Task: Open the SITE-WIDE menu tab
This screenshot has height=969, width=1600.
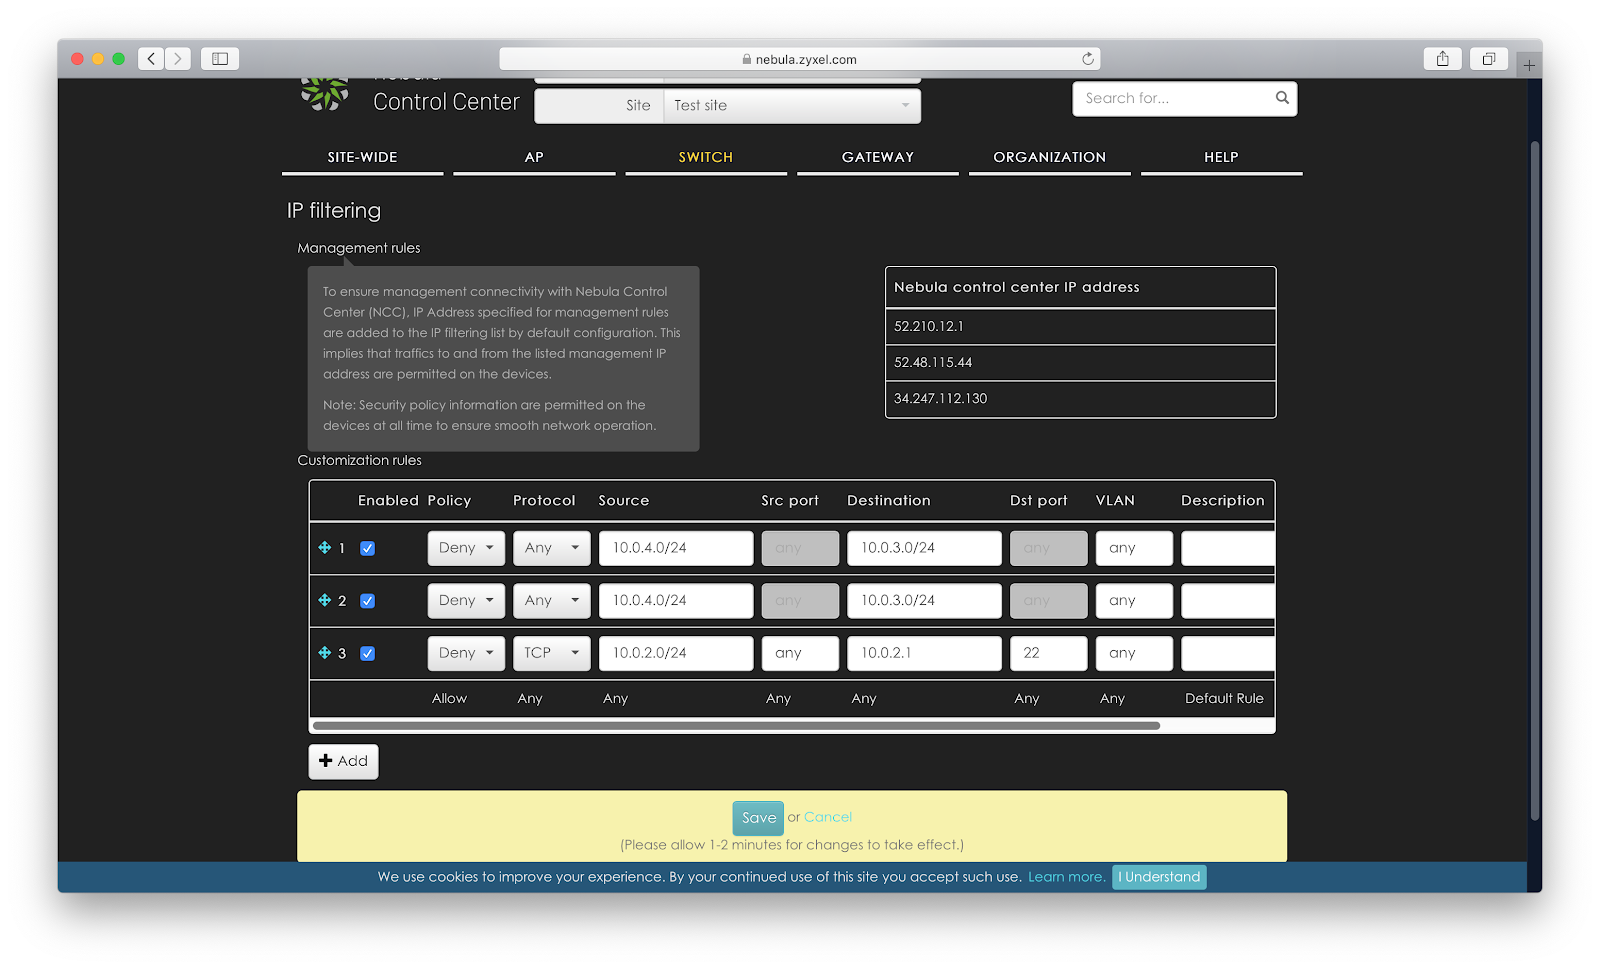Action: 362,157
